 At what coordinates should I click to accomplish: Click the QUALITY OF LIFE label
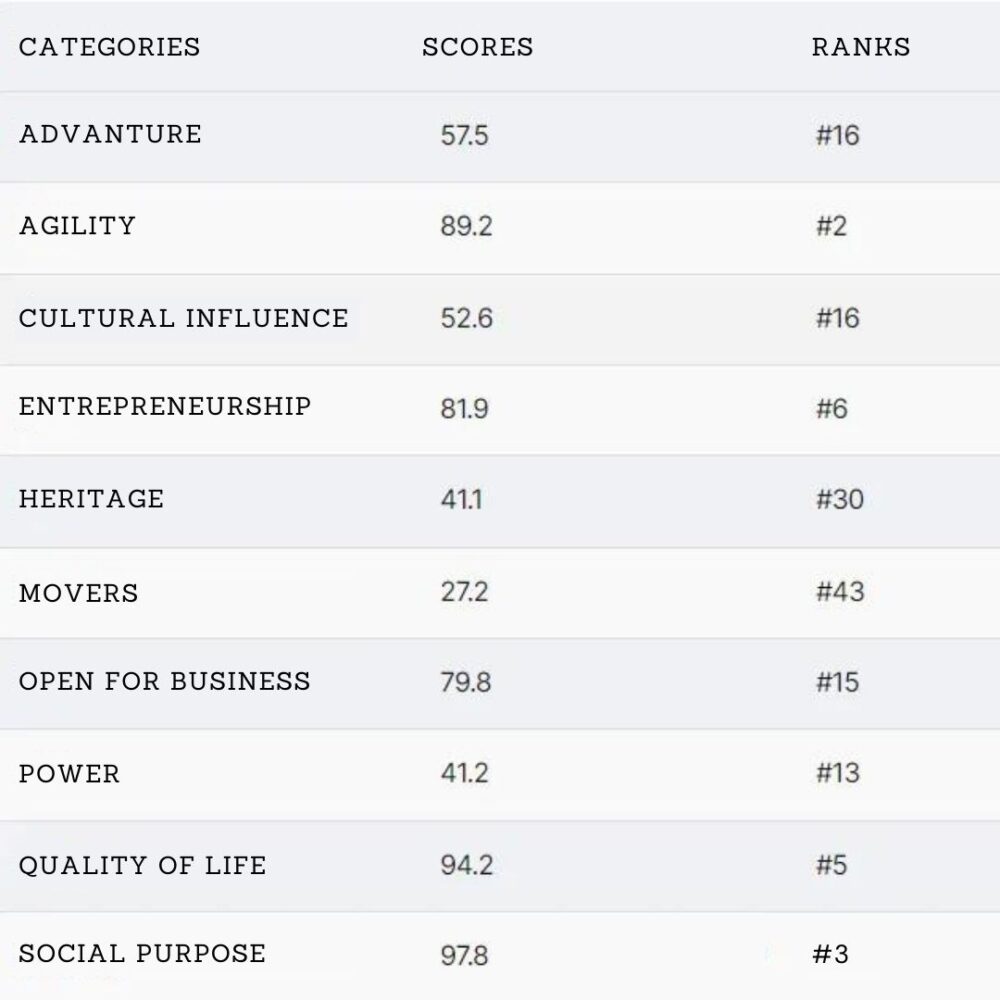[143, 865]
